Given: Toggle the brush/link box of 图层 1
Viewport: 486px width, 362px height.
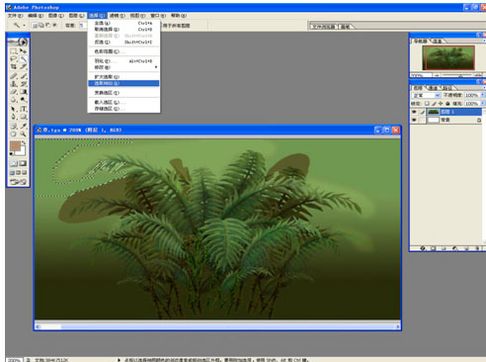Looking at the screenshot, I should click(422, 112).
